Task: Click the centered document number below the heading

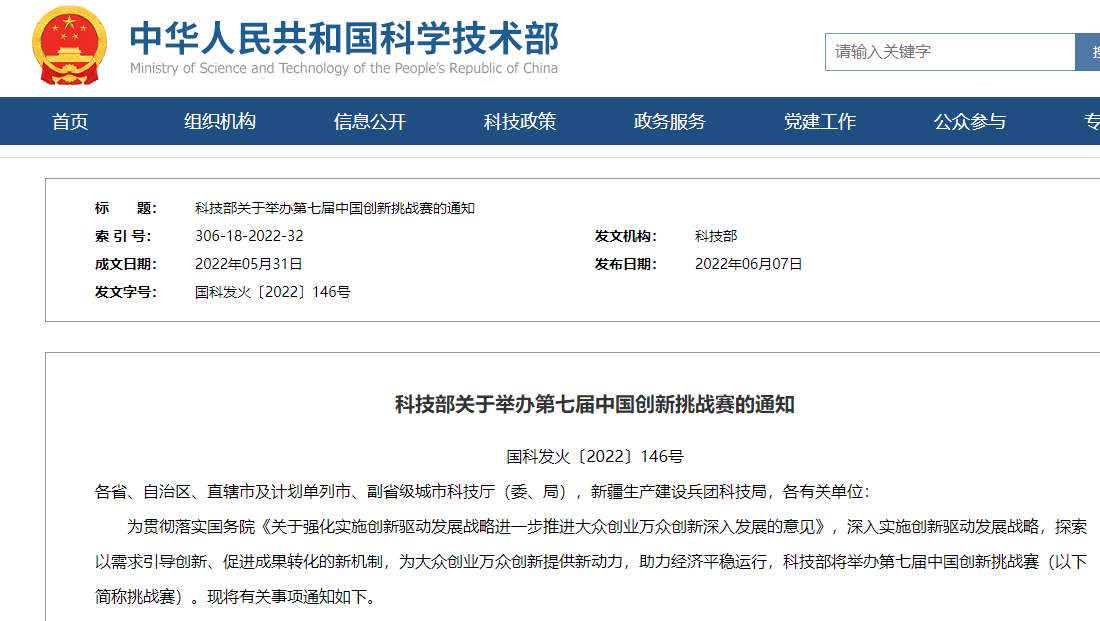Action: 594,457
